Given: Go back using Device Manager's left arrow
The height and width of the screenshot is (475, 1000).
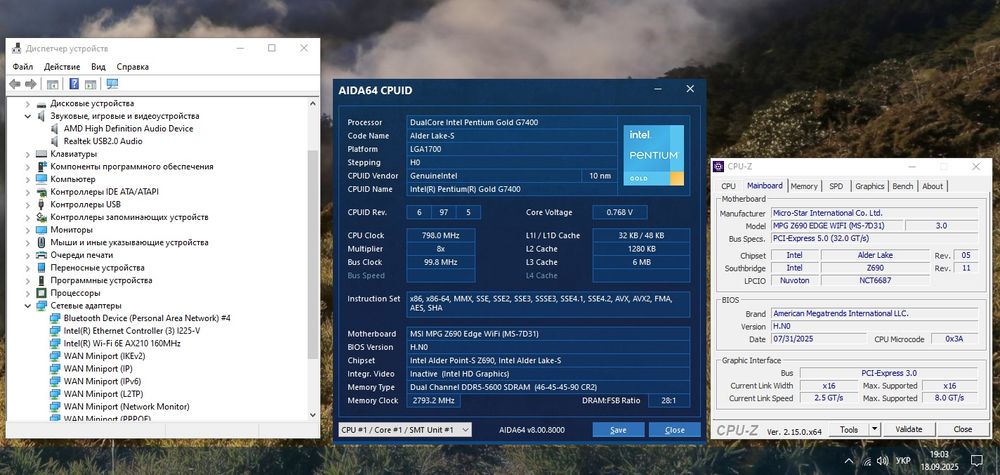Looking at the screenshot, I should [x=15, y=84].
